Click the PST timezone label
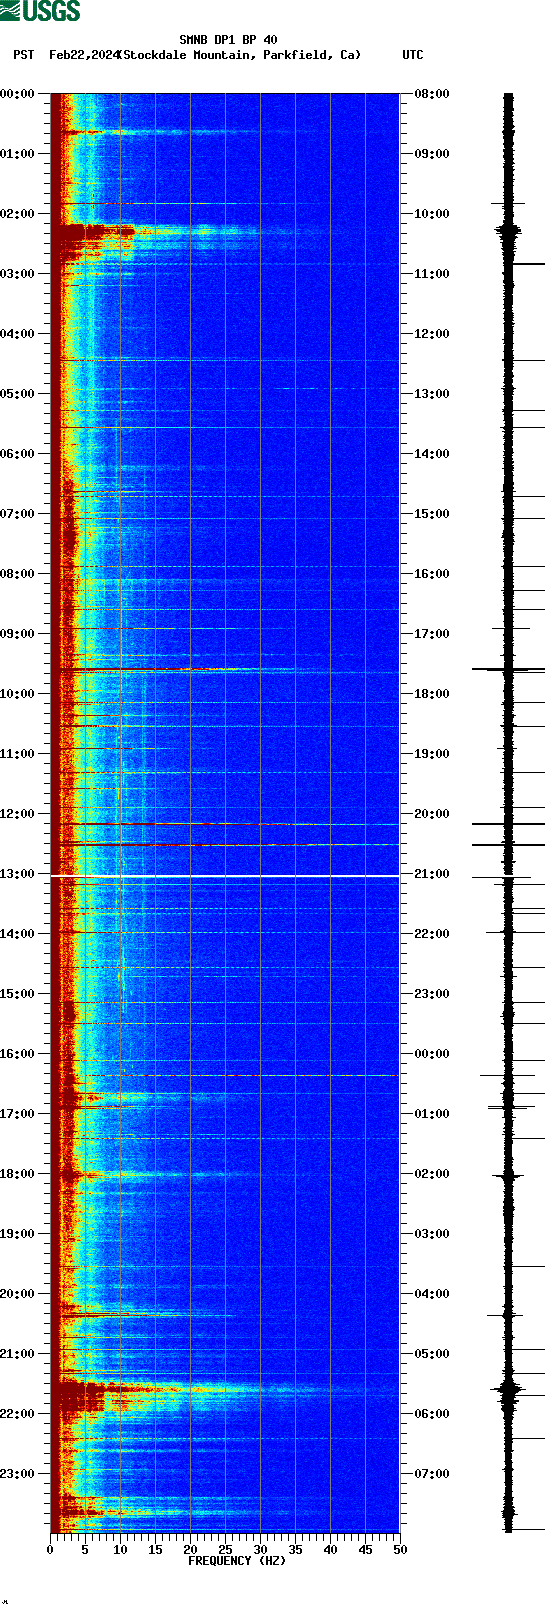The width and height of the screenshot is (552, 1613). pyautogui.click(x=24, y=55)
